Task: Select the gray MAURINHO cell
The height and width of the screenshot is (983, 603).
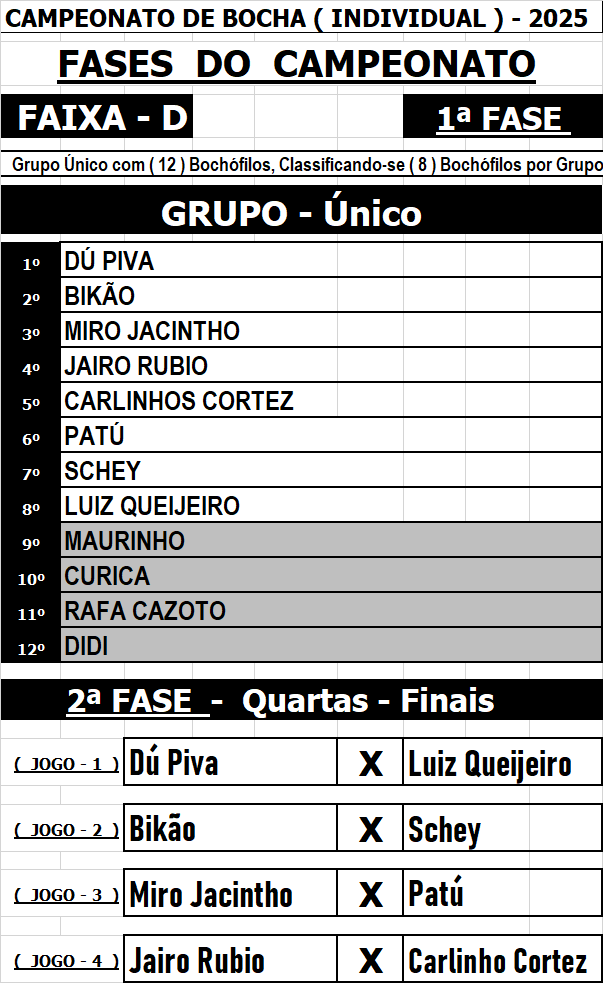Action: [x=330, y=541]
